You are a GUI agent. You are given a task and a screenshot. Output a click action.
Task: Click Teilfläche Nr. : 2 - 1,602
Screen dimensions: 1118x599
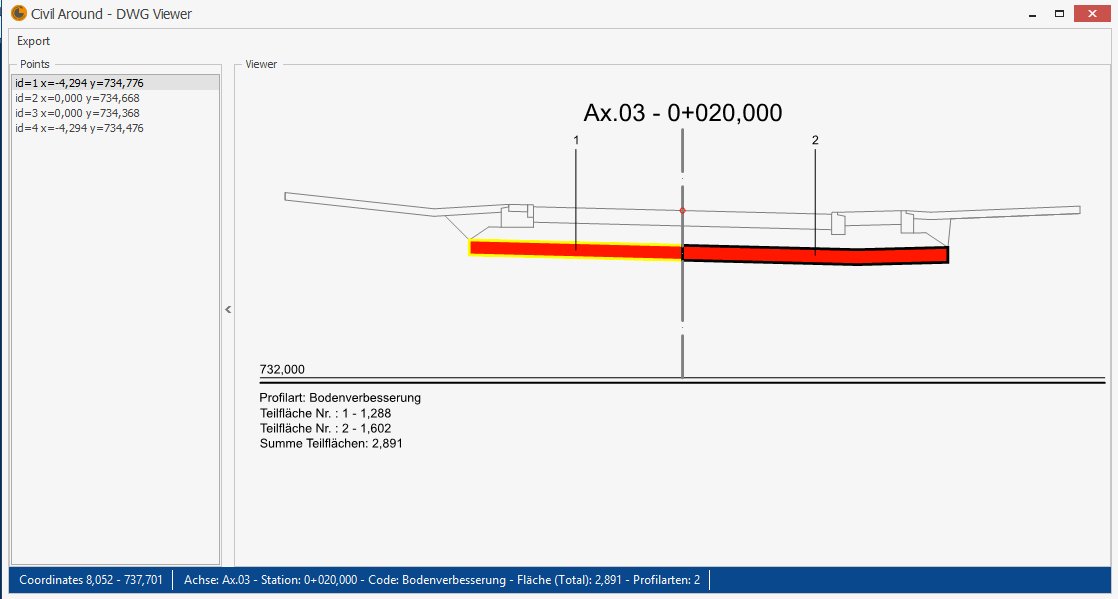pos(325,429)
